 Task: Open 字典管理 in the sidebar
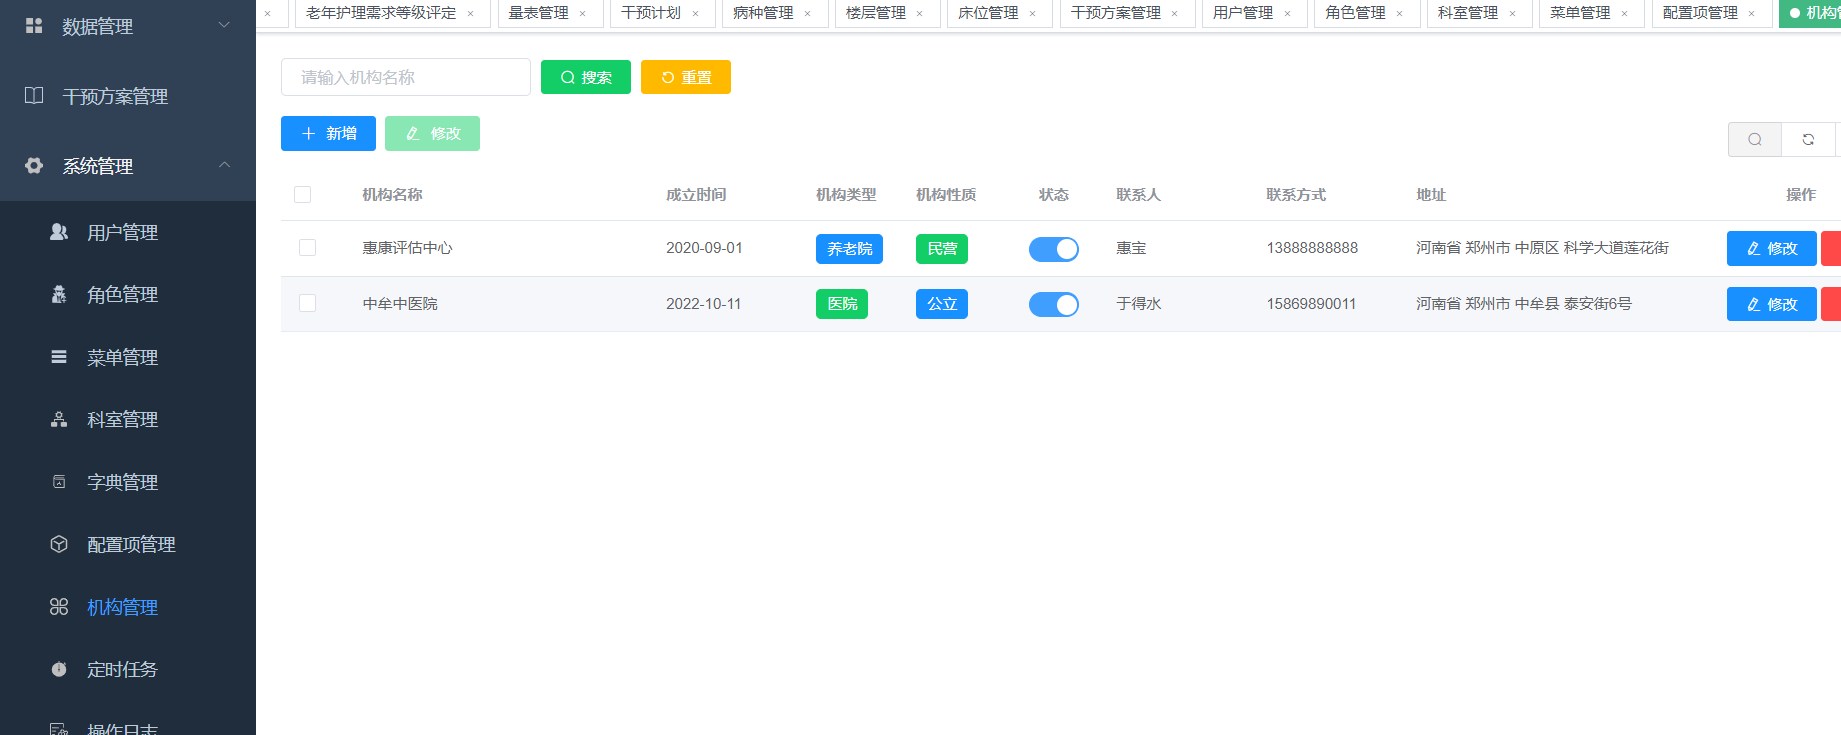pyautogui.click(x=122, y=482)
